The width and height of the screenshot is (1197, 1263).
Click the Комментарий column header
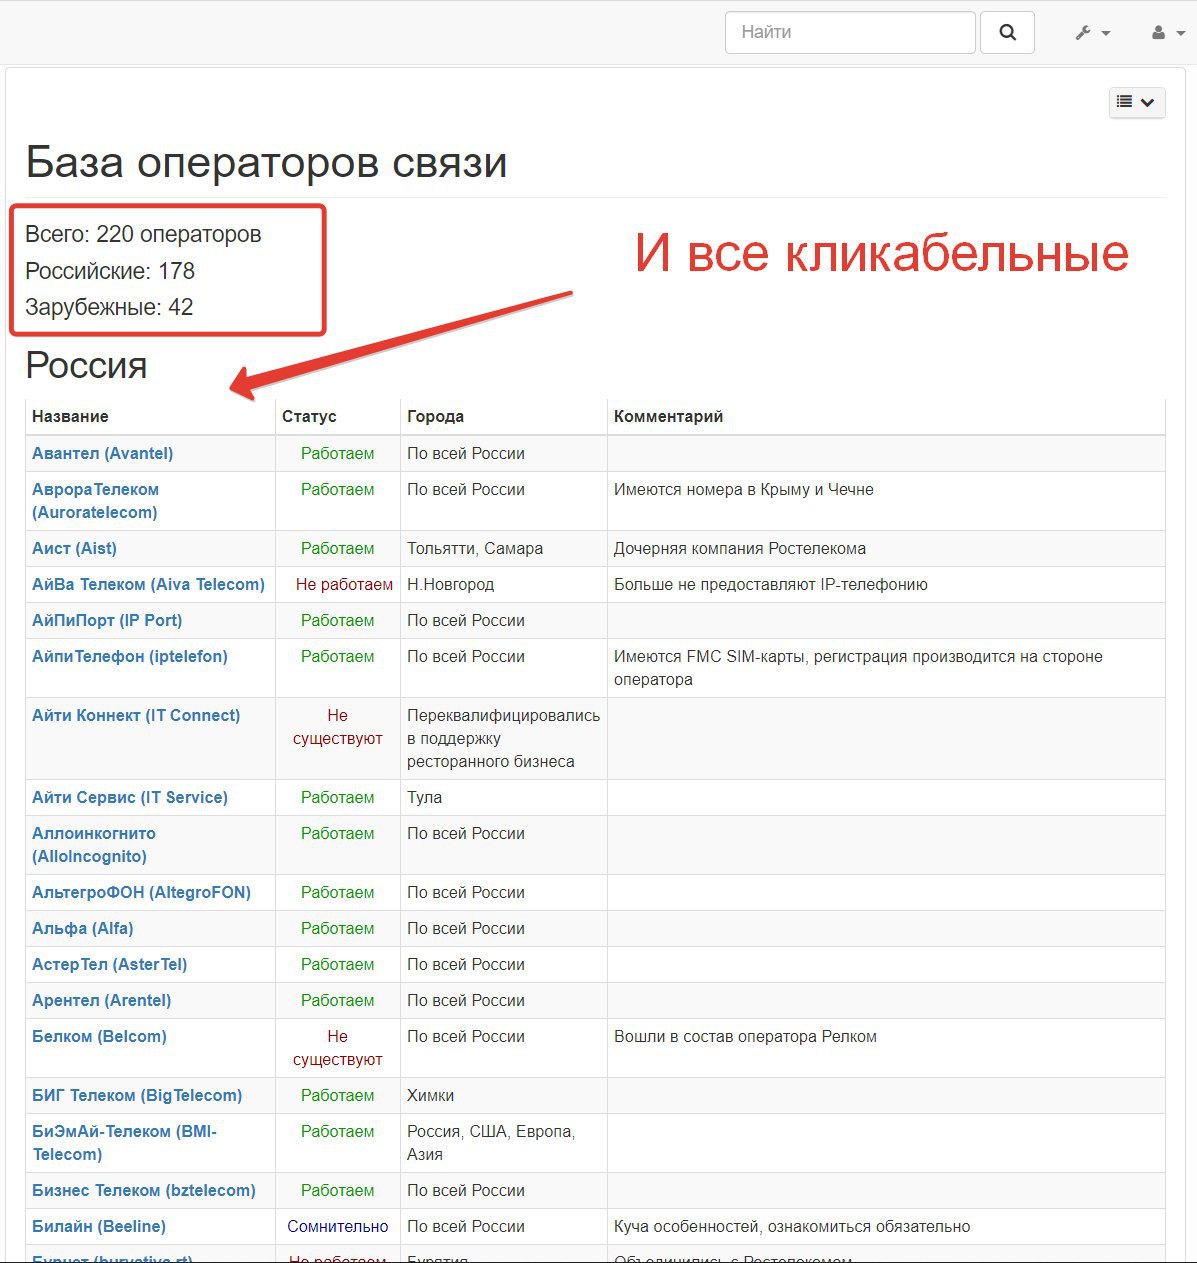(x=668, y=416)
